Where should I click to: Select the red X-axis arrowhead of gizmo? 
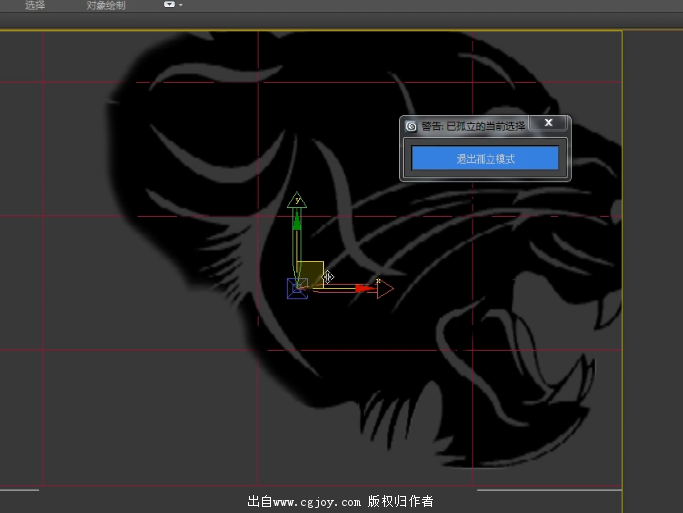[x=383, y=288]
